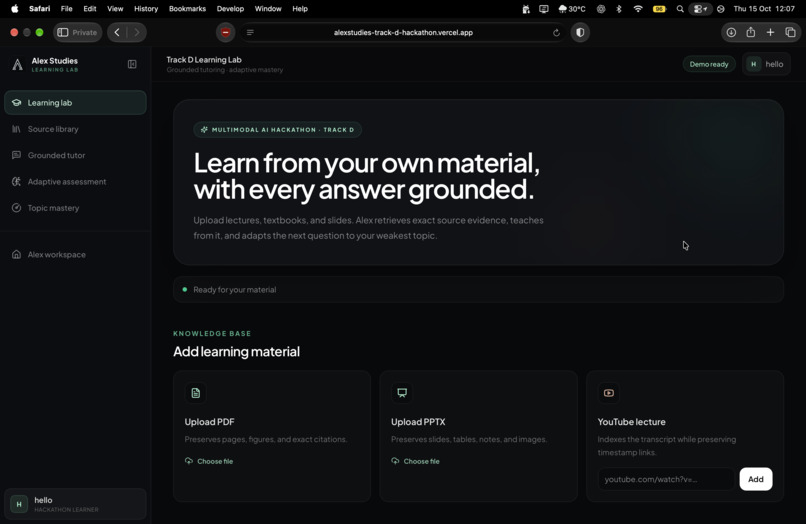Image resolution: width=806 pixels, height=524 pixels.
Task: Click the Alex Studies logo icon
Action: (17, 64)
